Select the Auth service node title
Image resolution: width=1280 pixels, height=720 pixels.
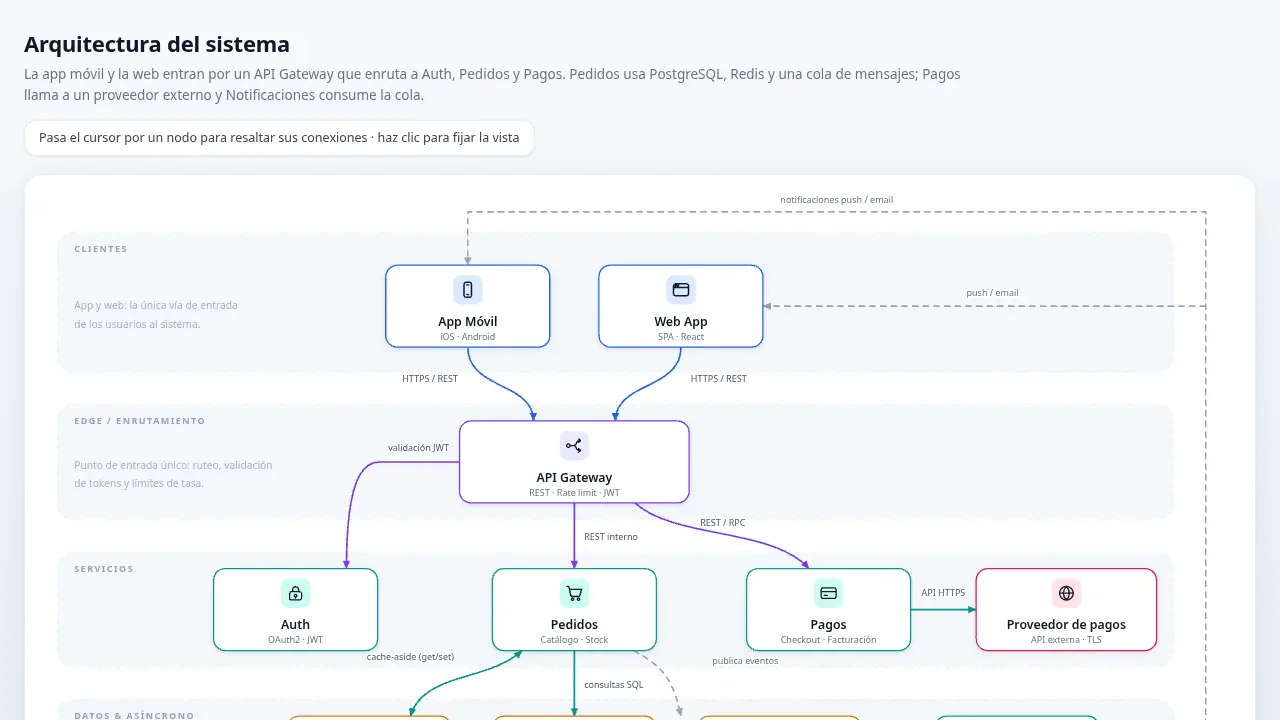pos(296,625)
